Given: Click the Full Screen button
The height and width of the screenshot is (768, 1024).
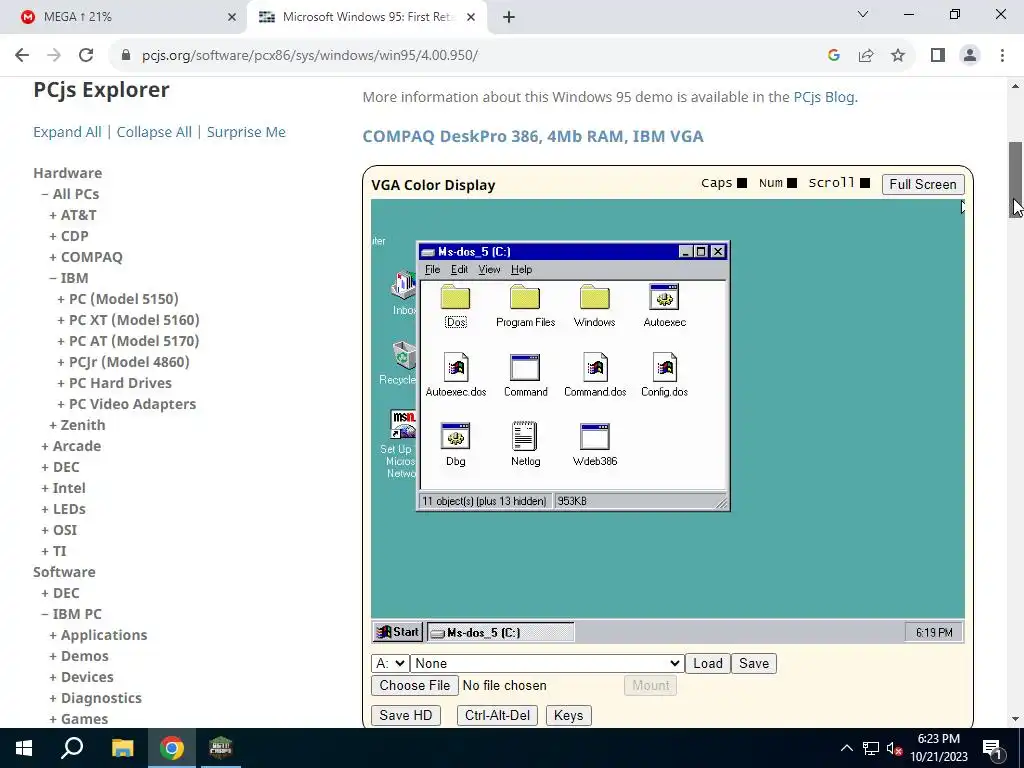Looking at the screenshot, I should coord(923,184).
